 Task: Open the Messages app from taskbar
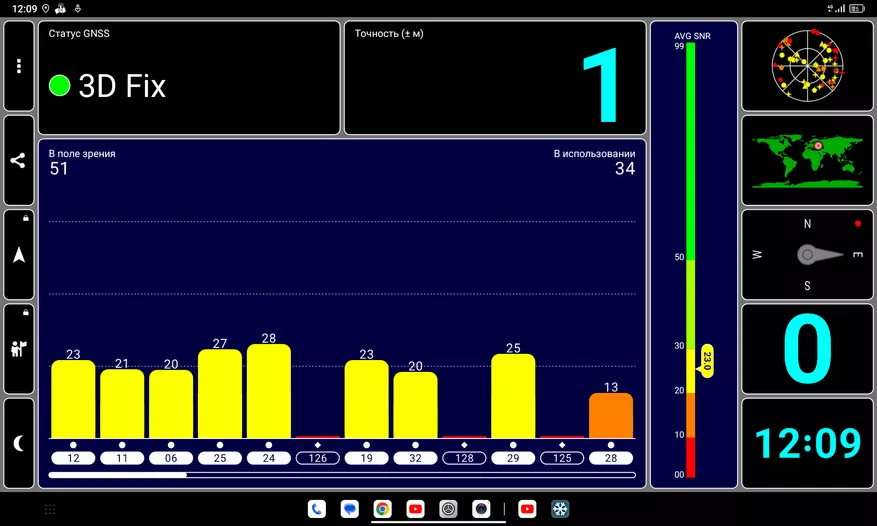pyautogui.click(x=350, y=509)
